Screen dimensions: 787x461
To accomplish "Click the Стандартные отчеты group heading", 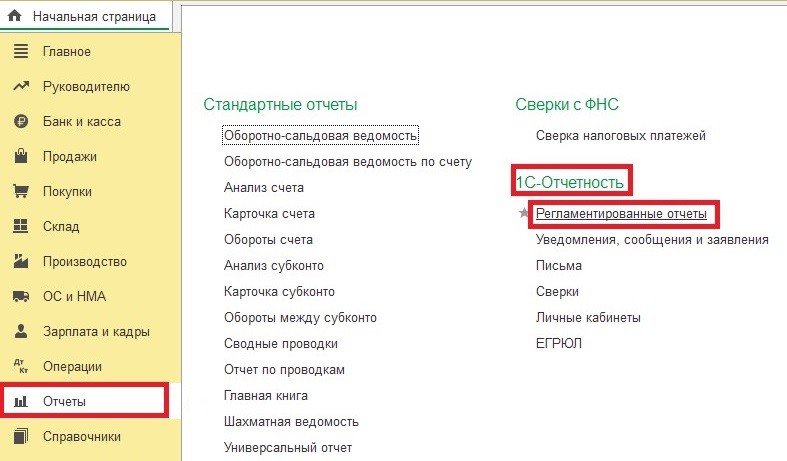I will click(x=280, y=104).
